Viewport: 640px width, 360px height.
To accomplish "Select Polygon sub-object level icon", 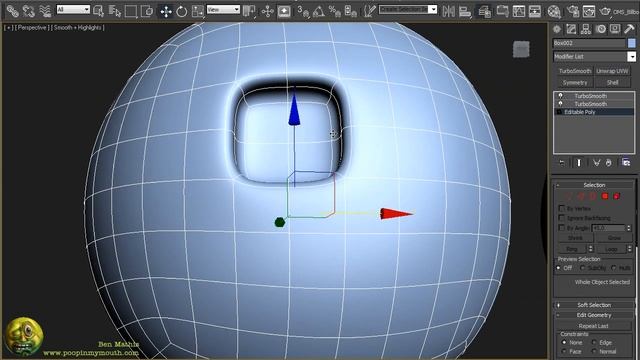I will (x=605, y=196).
